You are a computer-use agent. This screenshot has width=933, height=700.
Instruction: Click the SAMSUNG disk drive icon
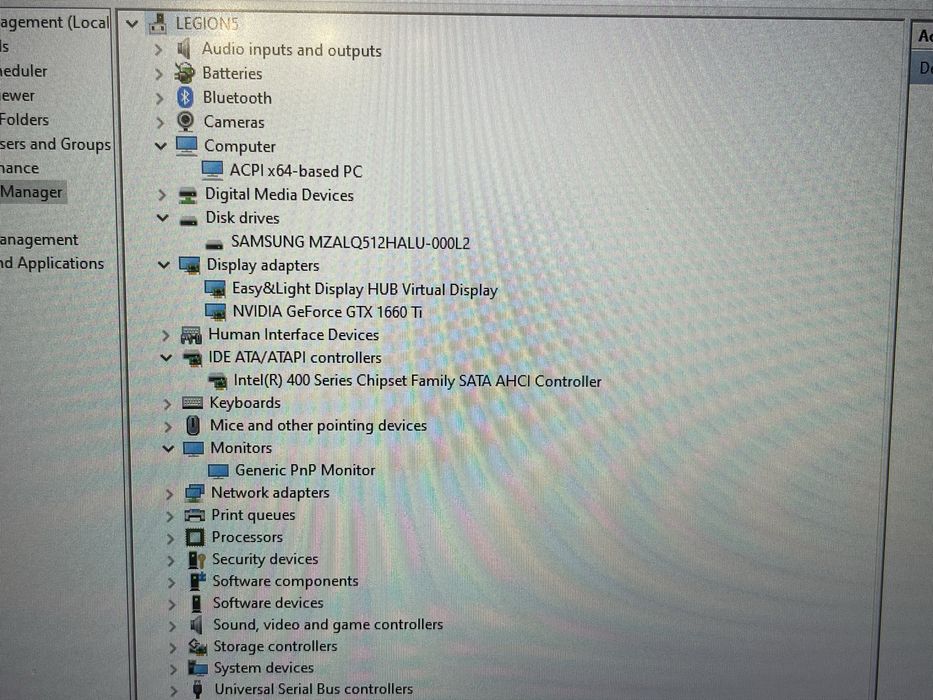coord(214,245)
